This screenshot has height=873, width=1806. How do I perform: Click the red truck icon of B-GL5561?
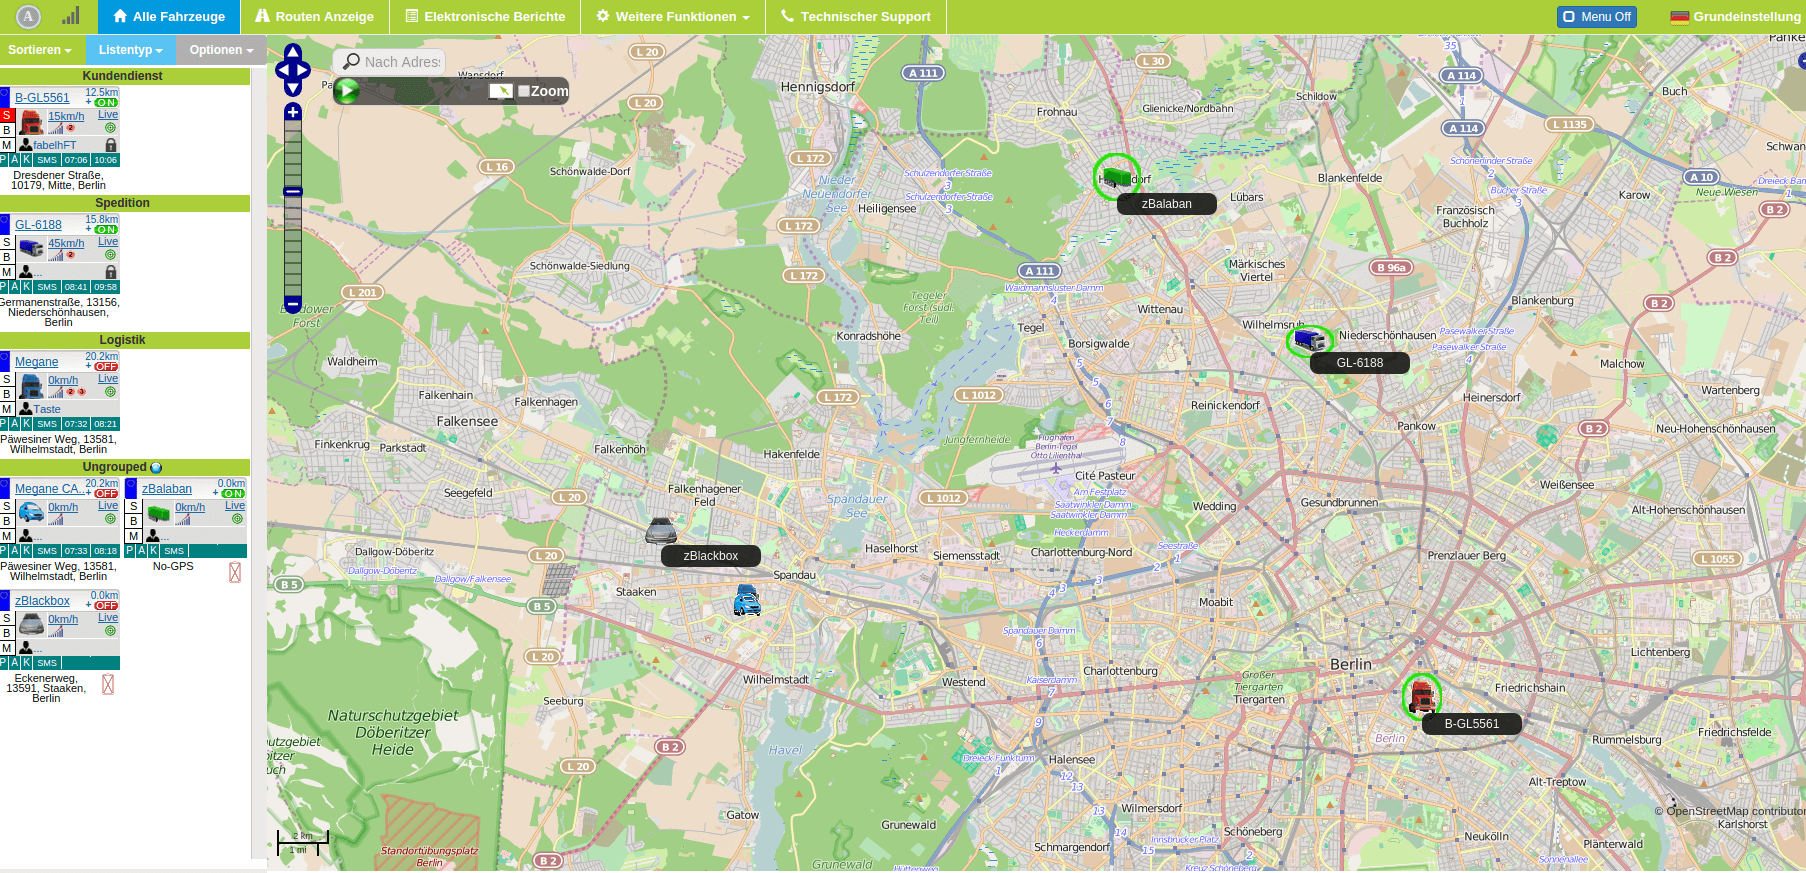pos(31,122)
